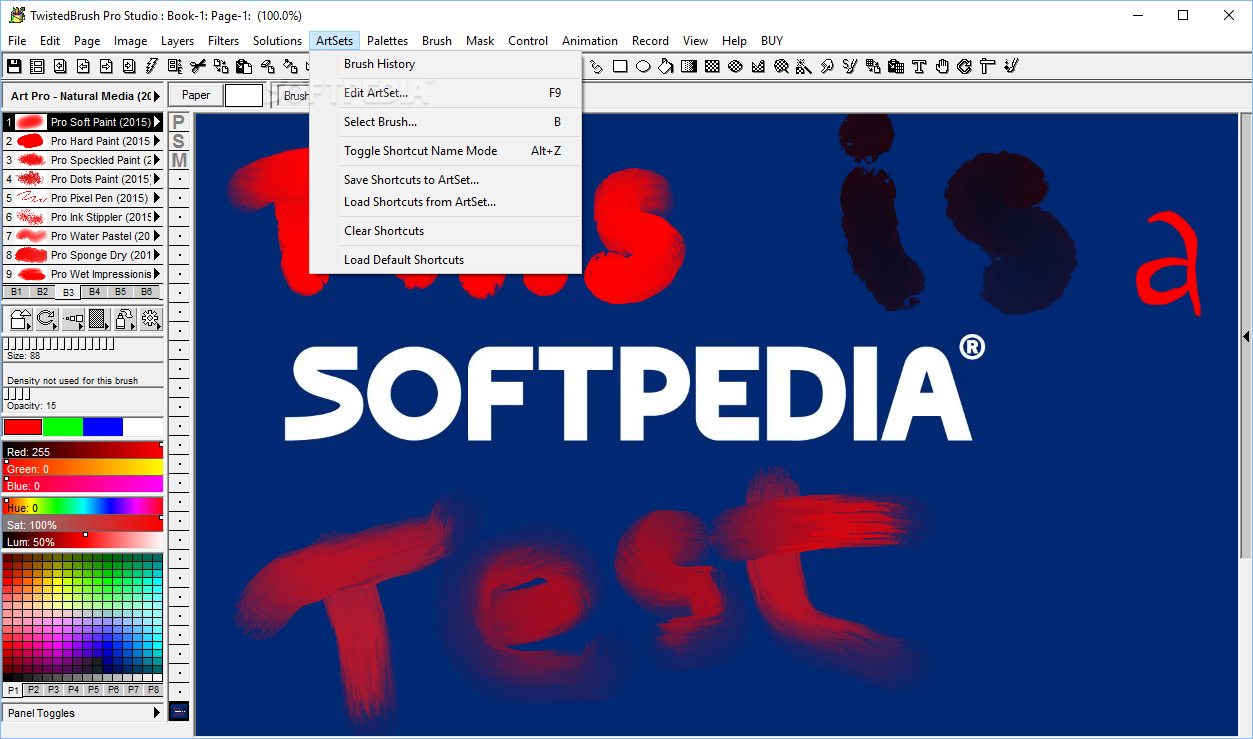
Task: Click the circular rotate arrow toolbar icon
Action: click(965, 66)
